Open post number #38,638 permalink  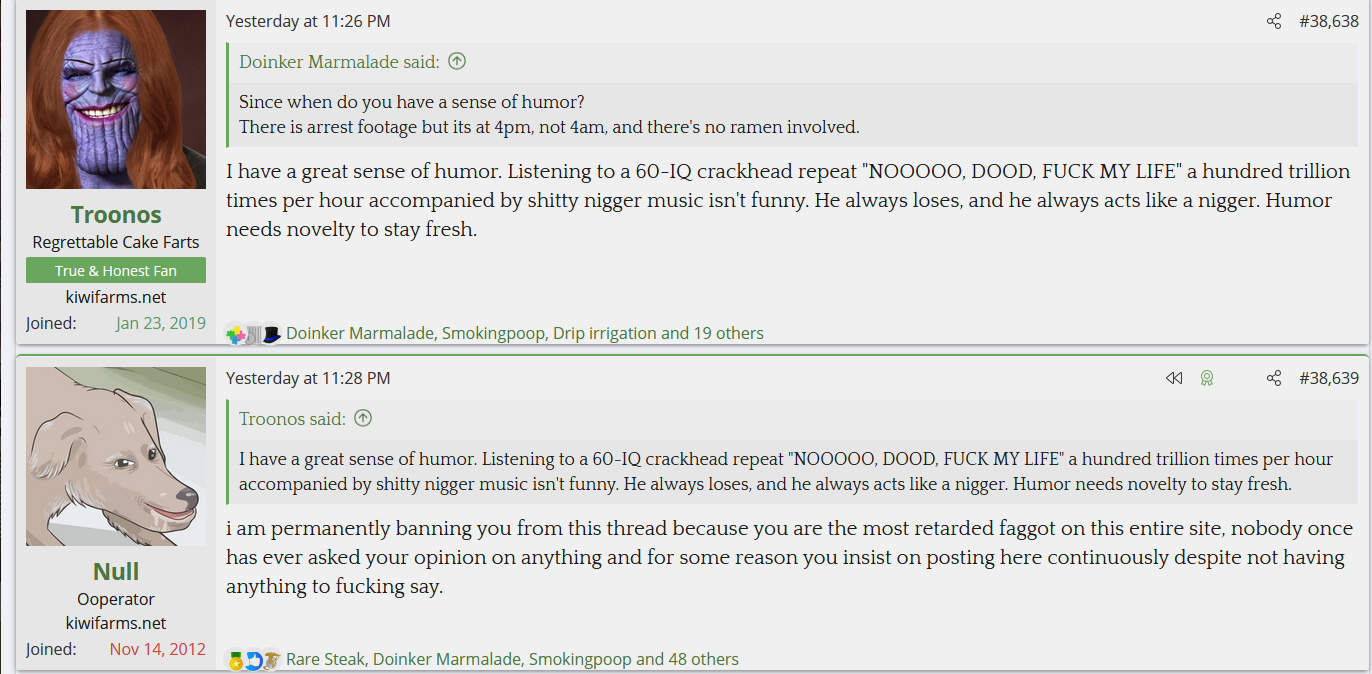(x=1328, y=22)
